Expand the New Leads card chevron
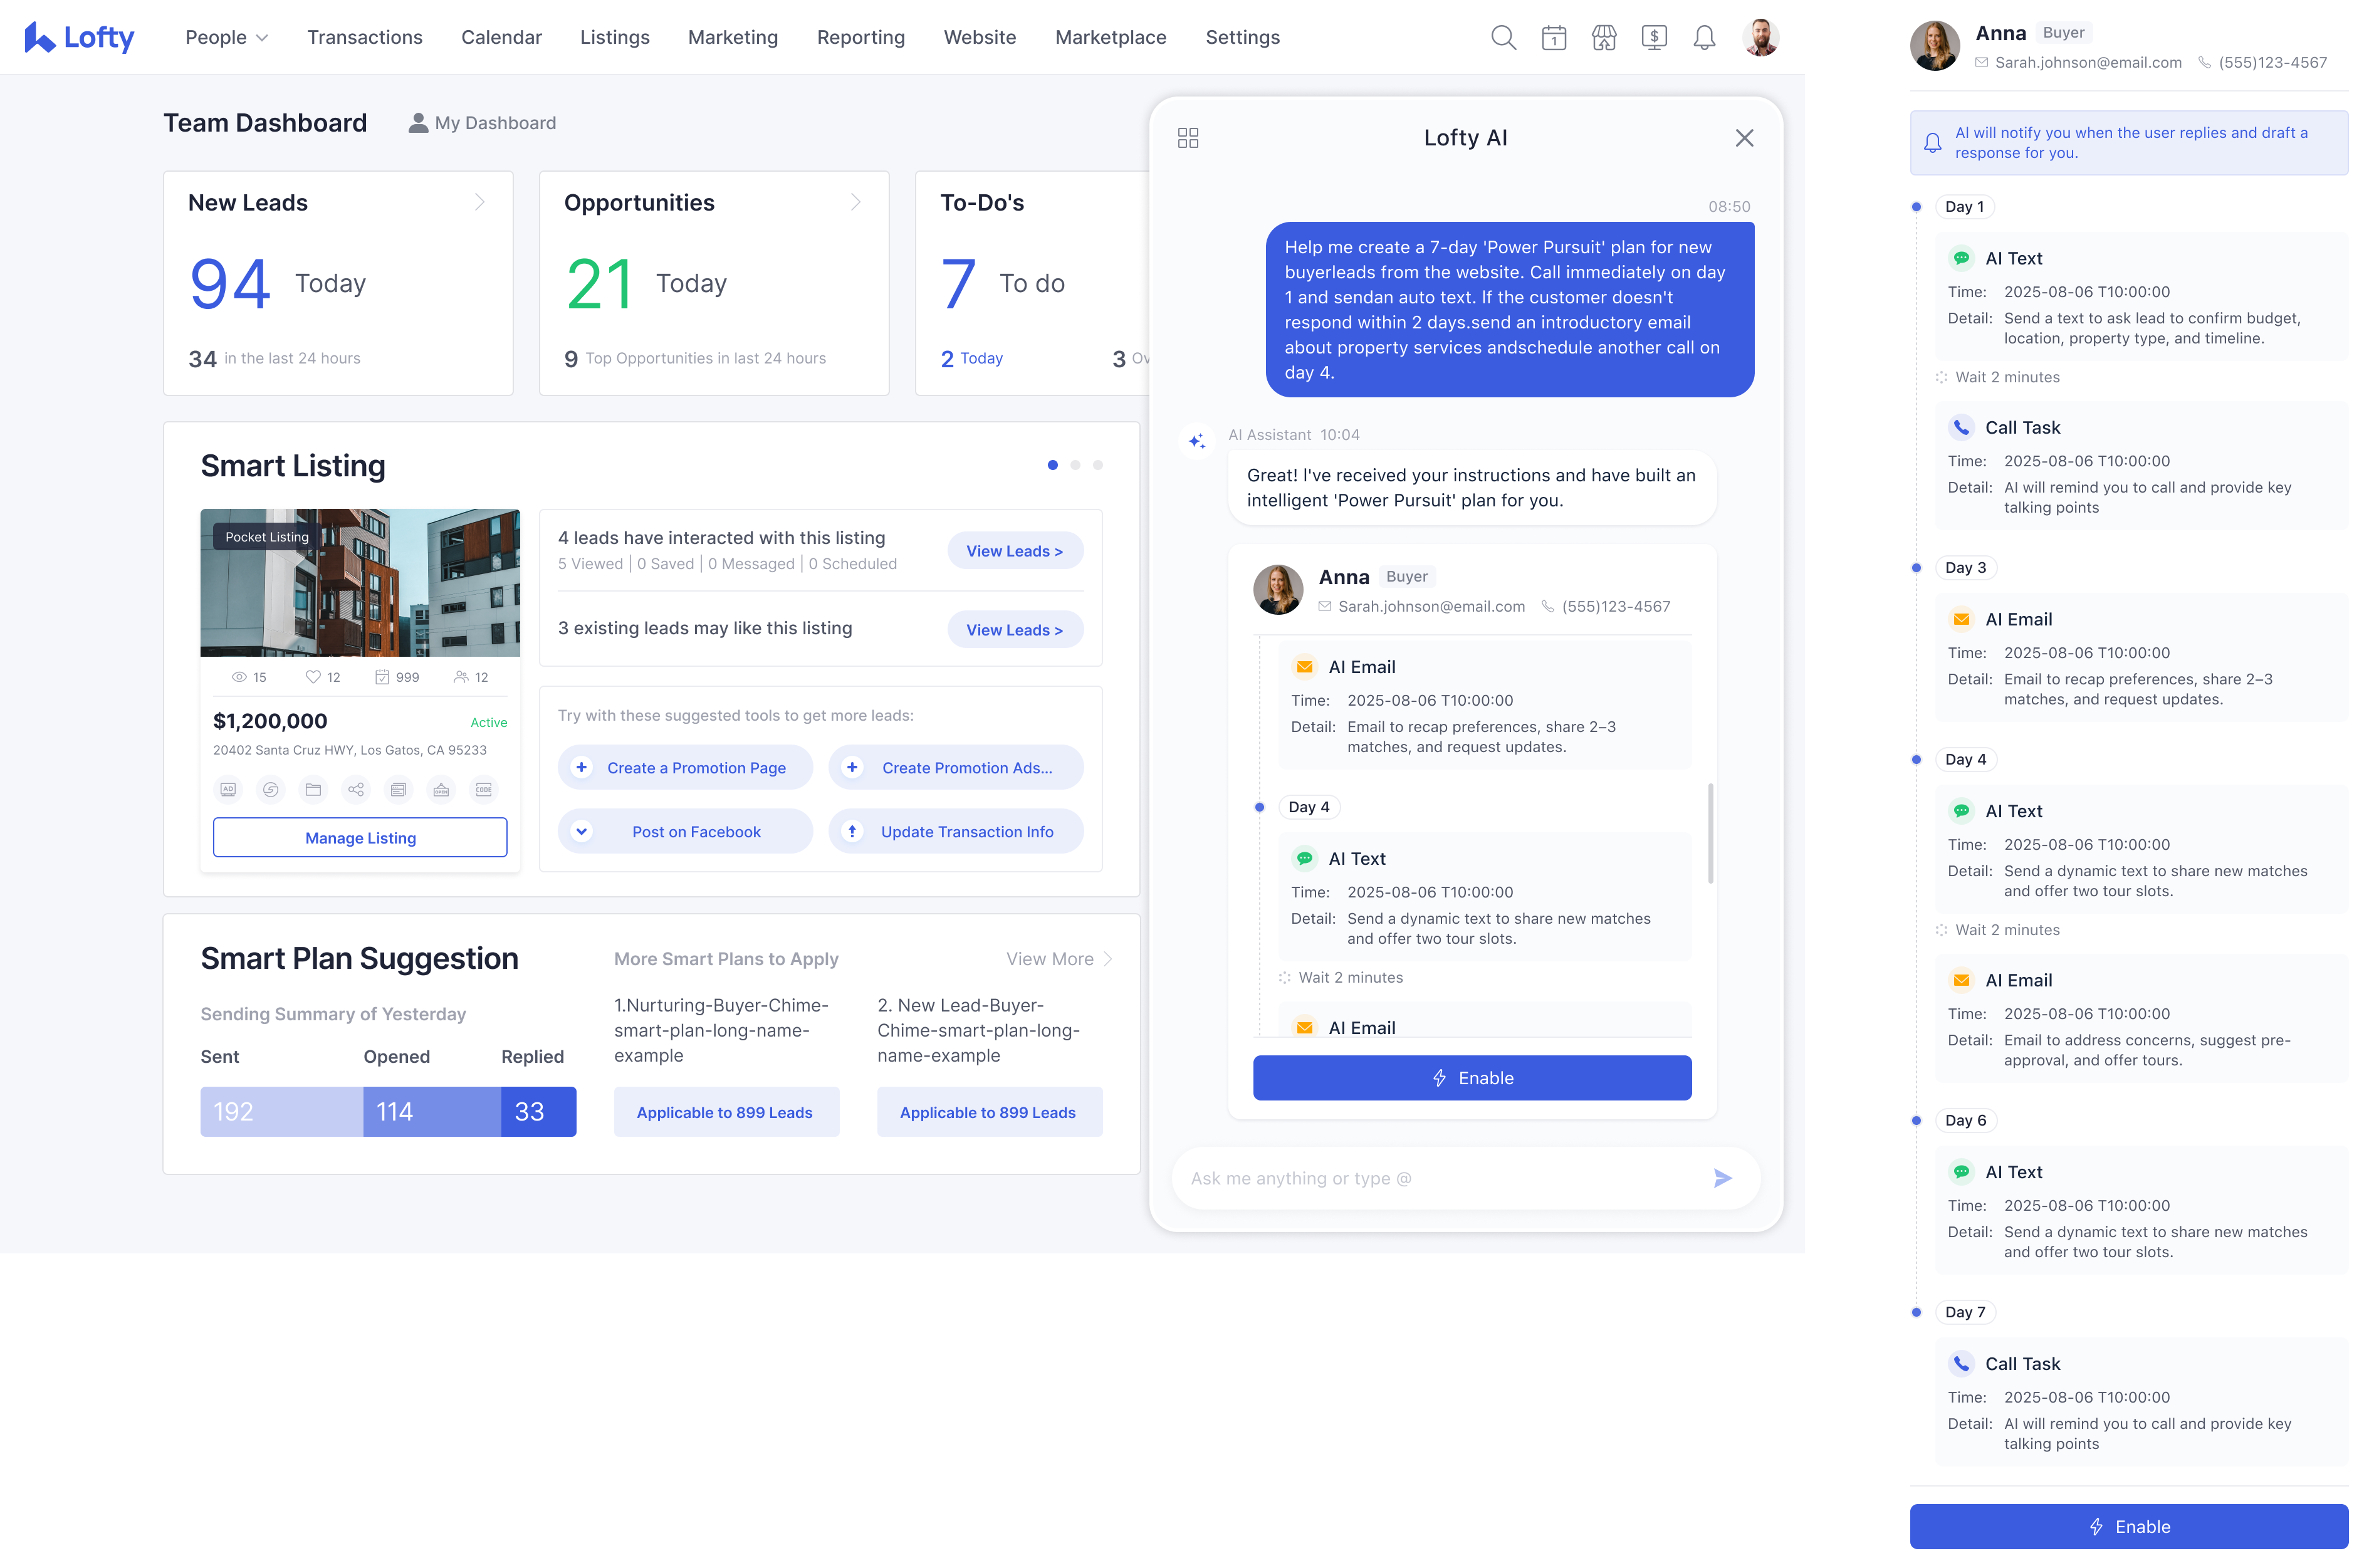Viewport: 2374px width, 1568px height. point(480,202)
